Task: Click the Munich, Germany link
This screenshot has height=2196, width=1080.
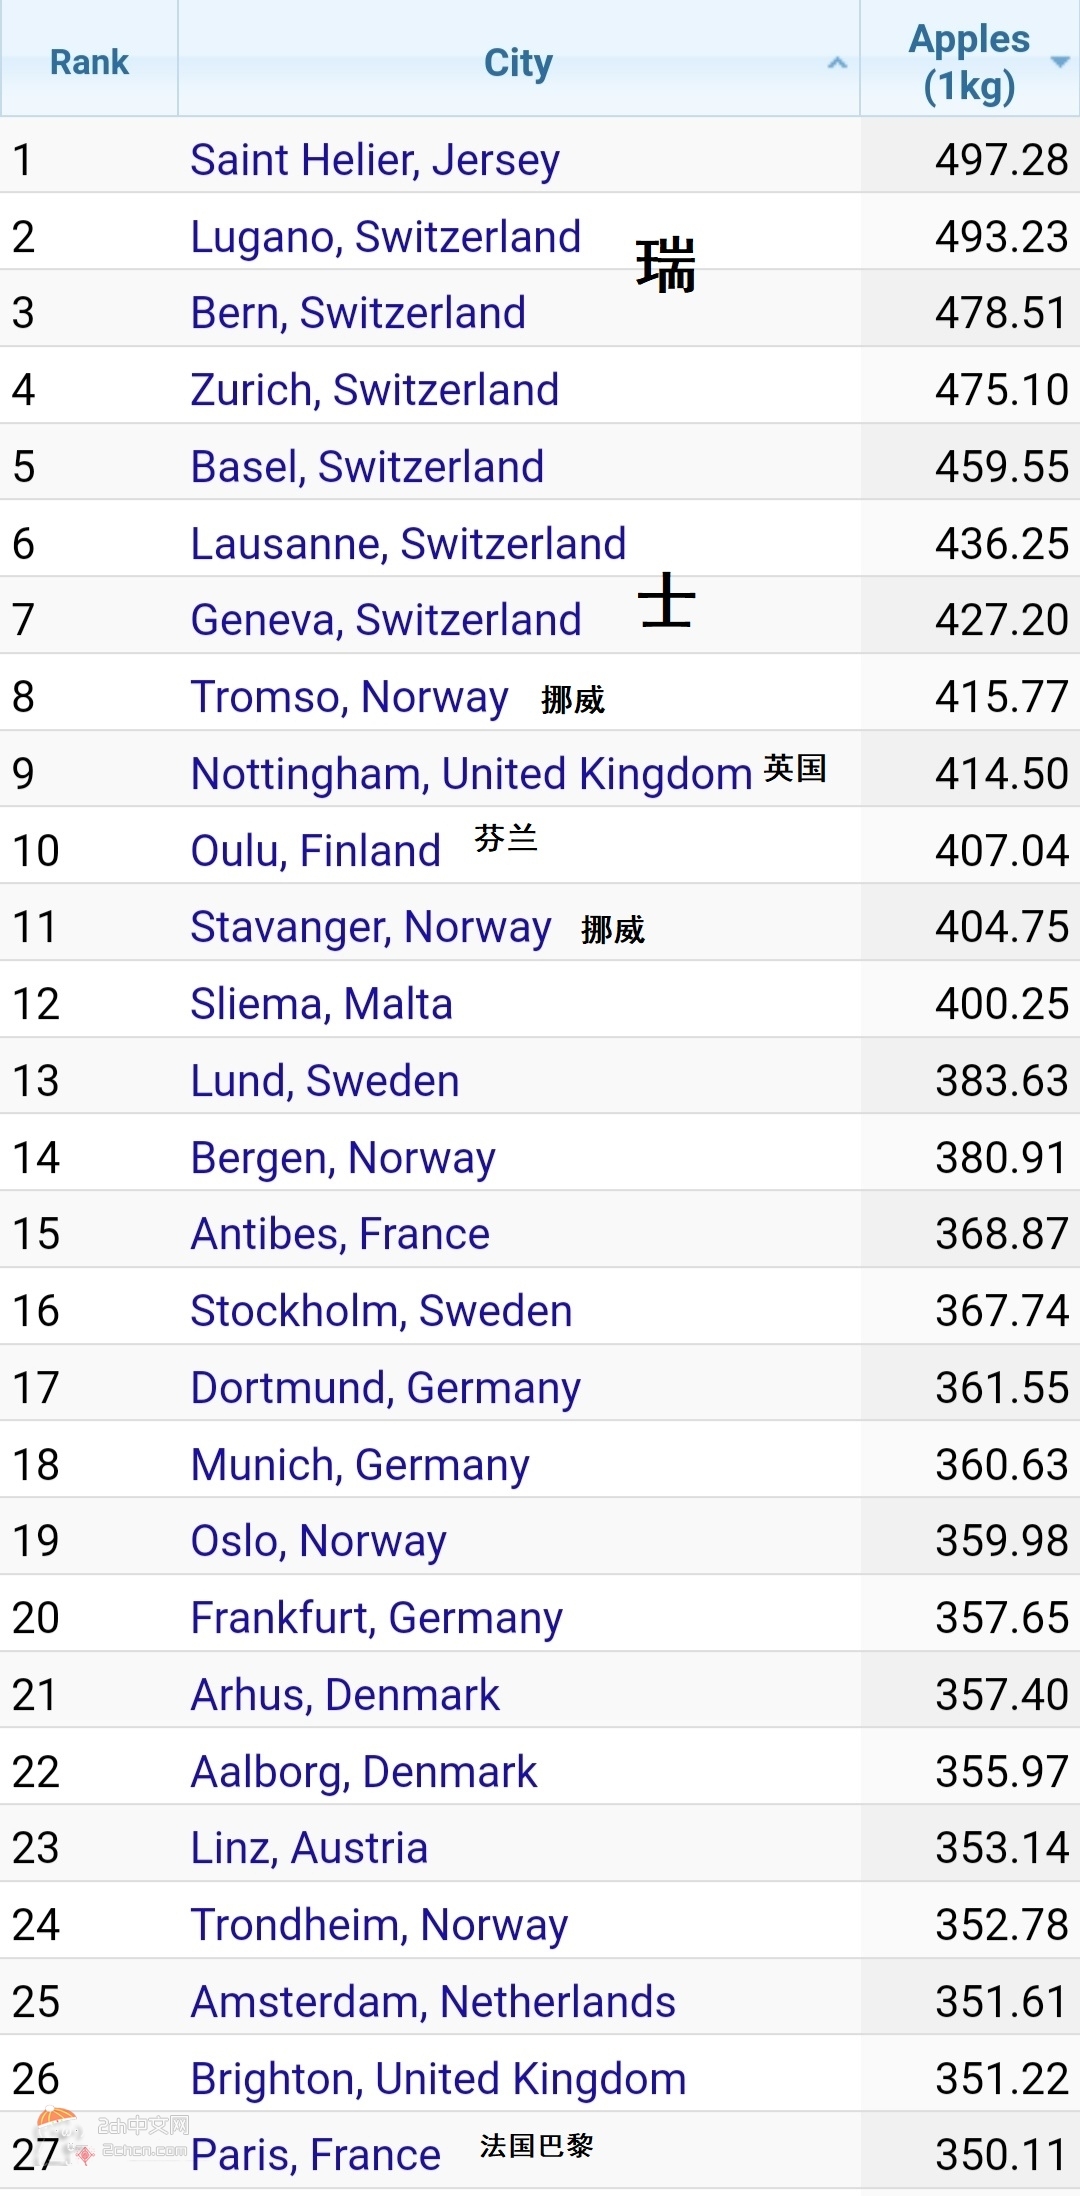Action: (x=360, y=1465)
